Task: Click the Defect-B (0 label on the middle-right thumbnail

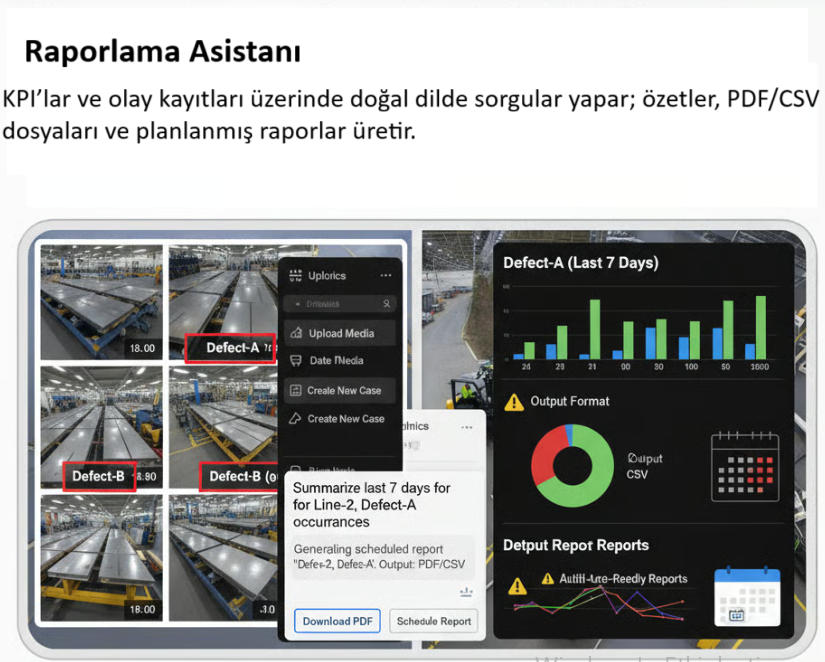Action: [x=239, y=476]
